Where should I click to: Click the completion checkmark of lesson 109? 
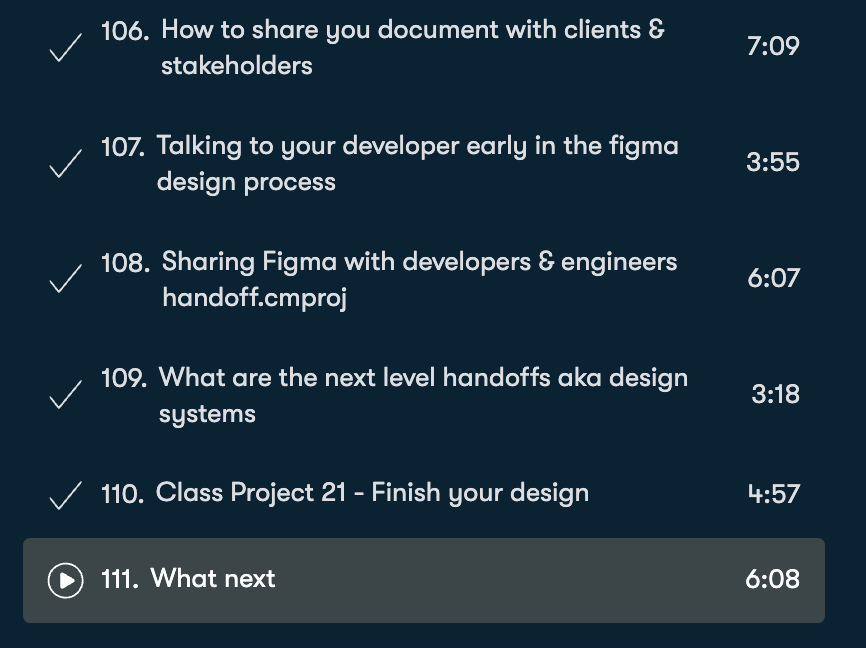66,395
